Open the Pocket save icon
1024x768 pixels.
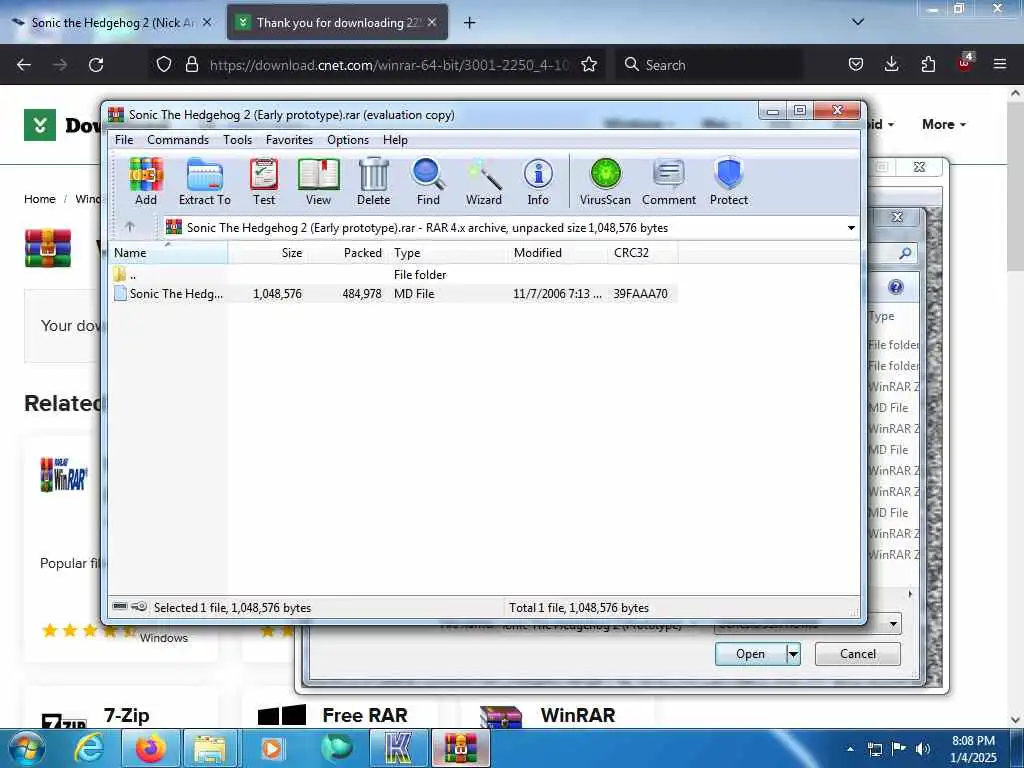click(x=856, y=65)
